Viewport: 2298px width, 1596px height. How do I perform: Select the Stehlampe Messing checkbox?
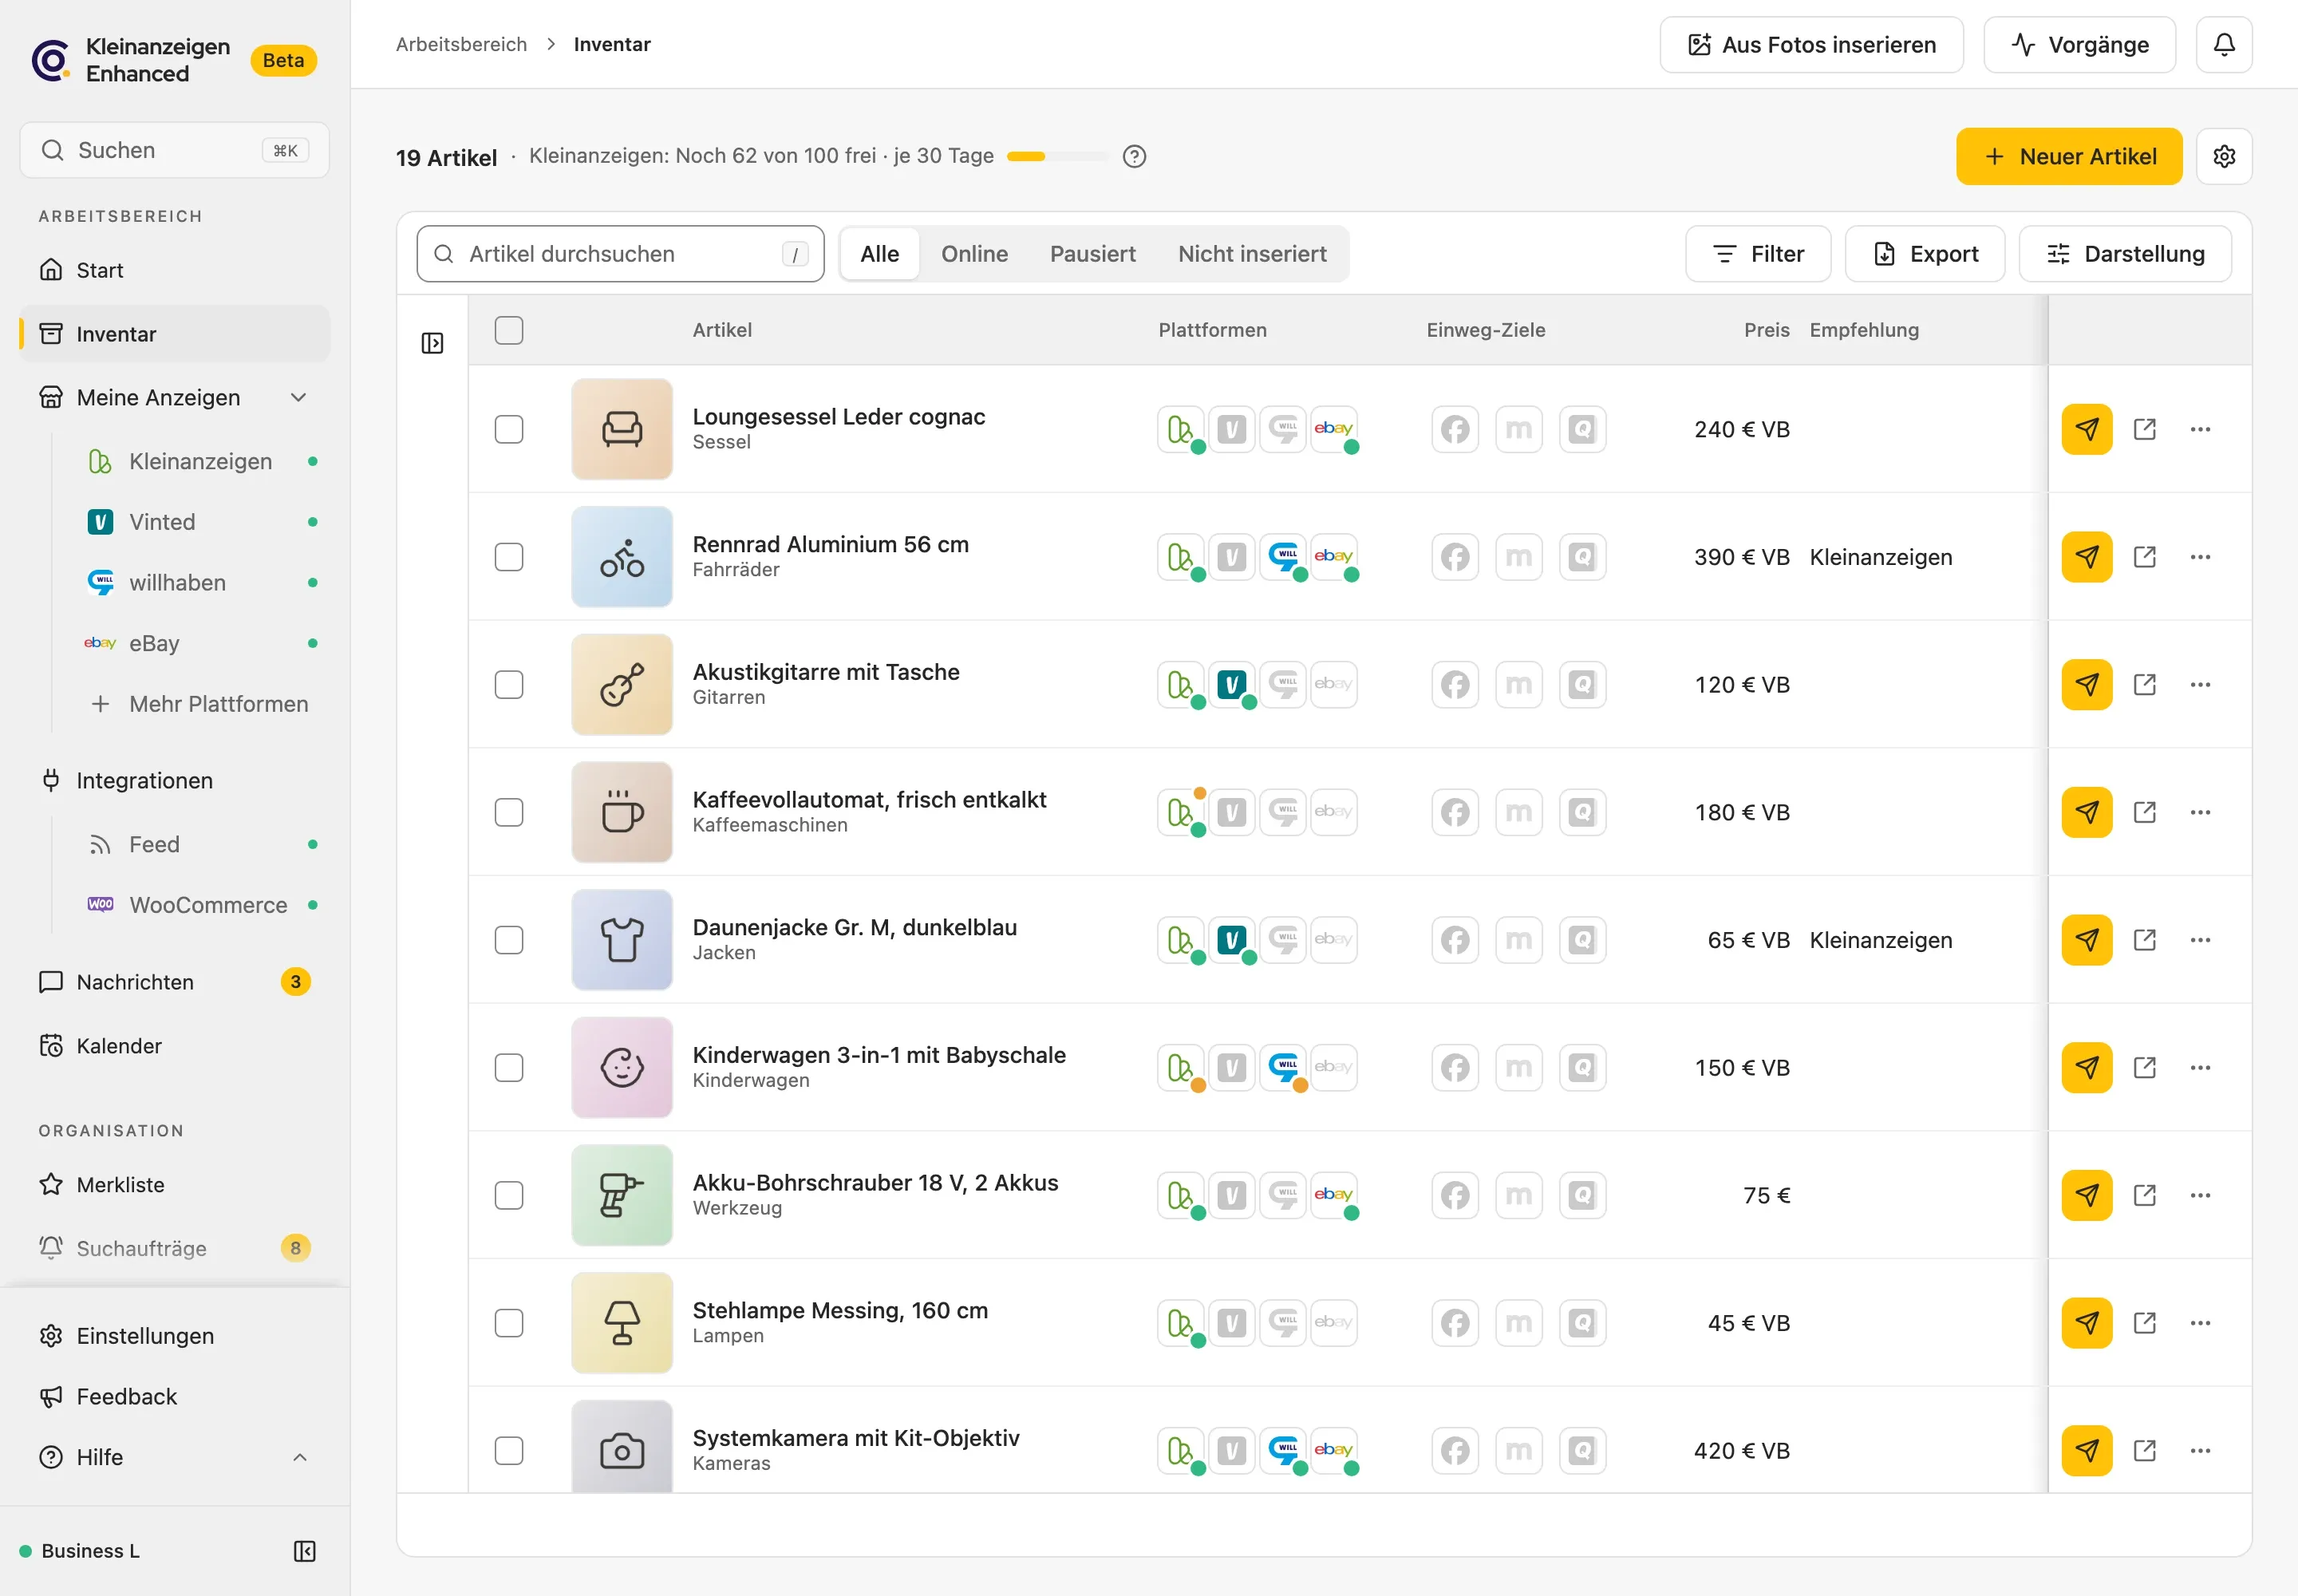pos(509,1323)
